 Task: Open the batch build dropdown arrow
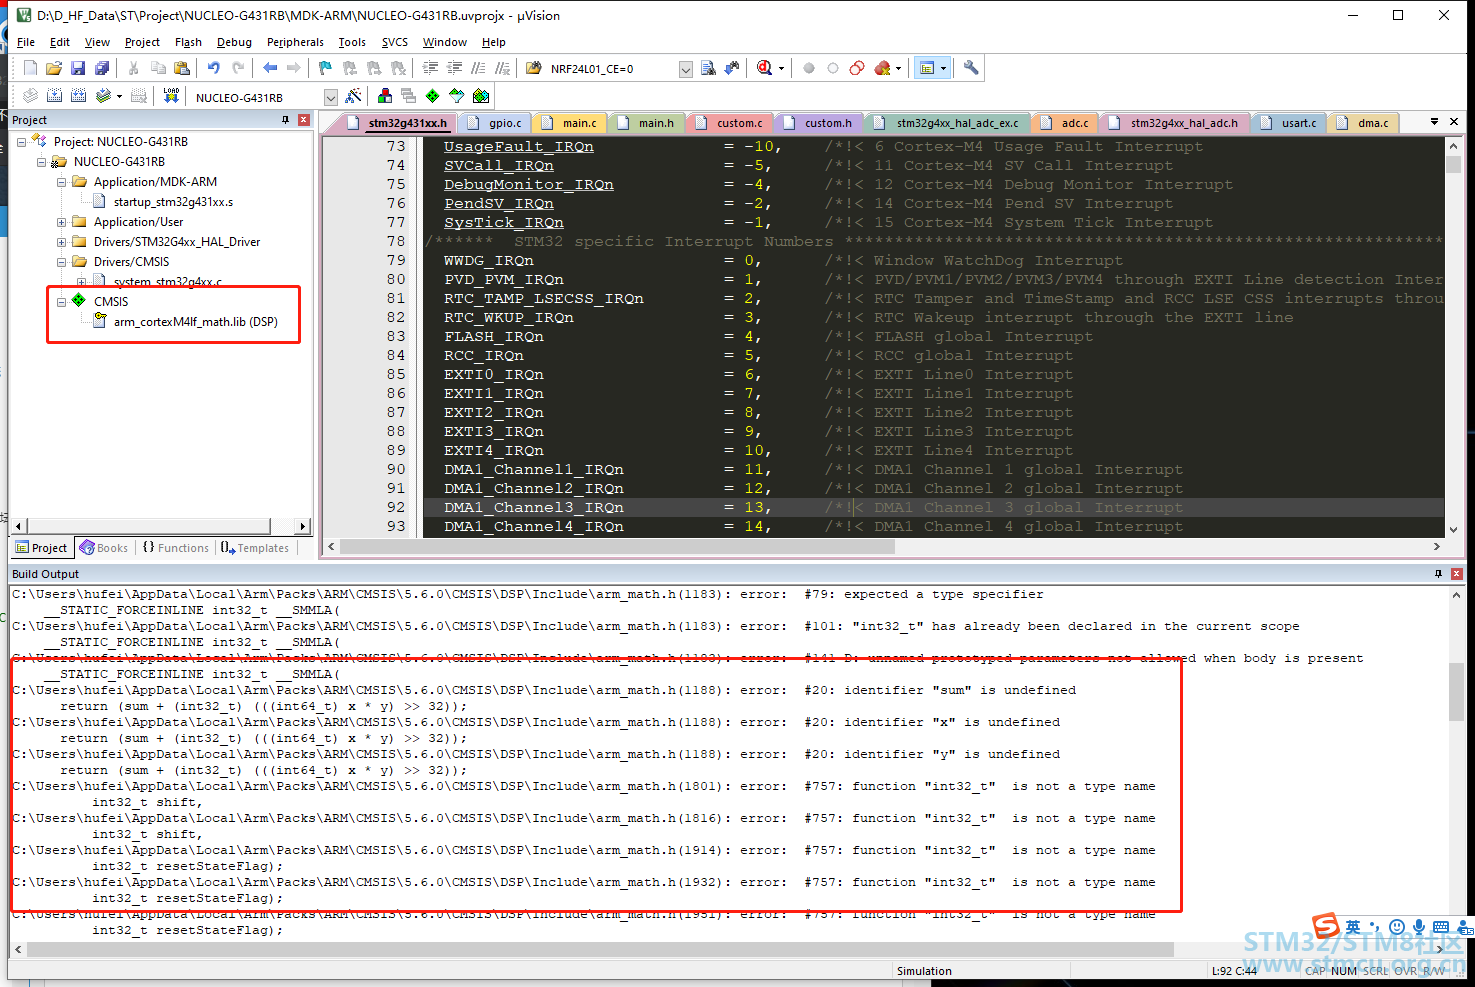click(x=119, y=96)
